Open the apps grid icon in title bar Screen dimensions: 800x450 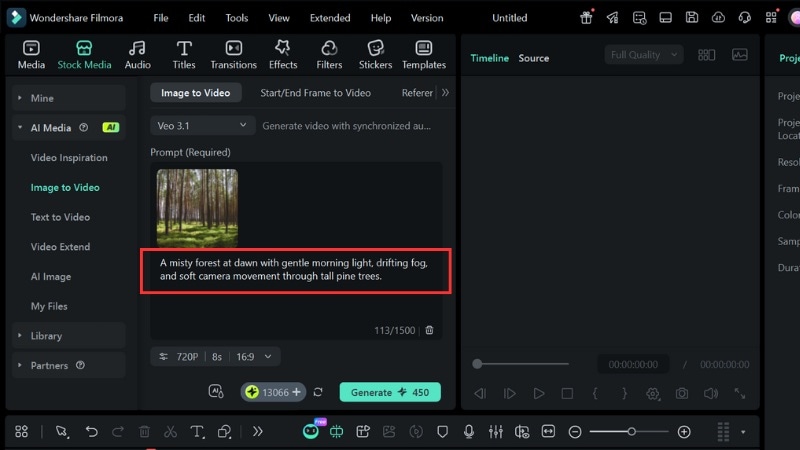click(x=771, y=18)
